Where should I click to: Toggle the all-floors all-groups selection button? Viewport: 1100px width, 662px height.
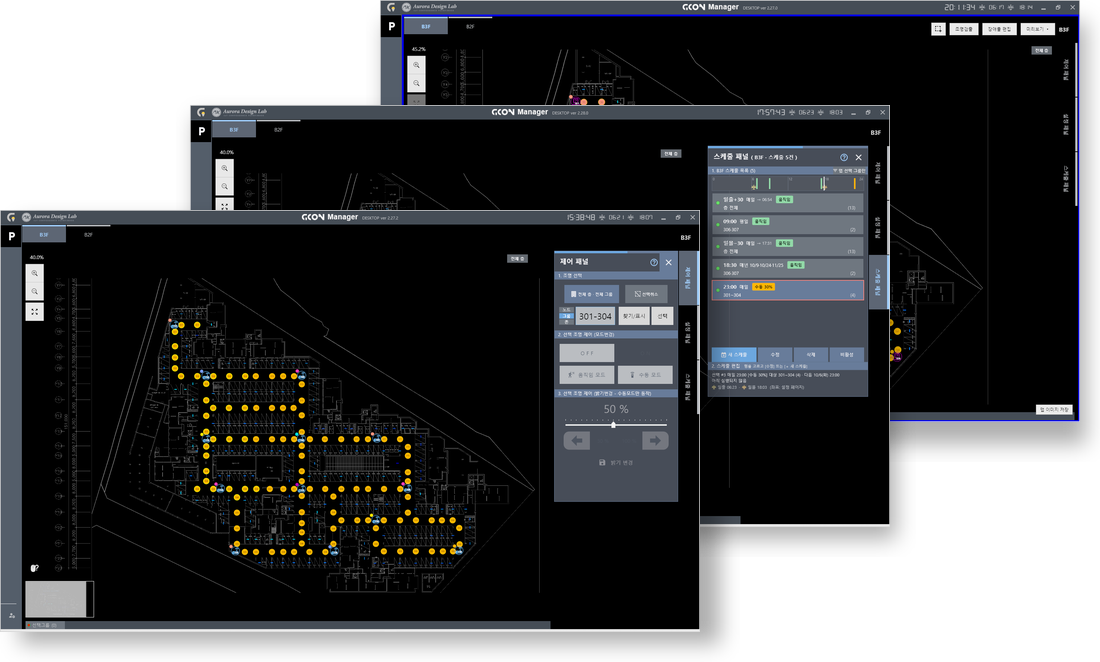point(591,294)
